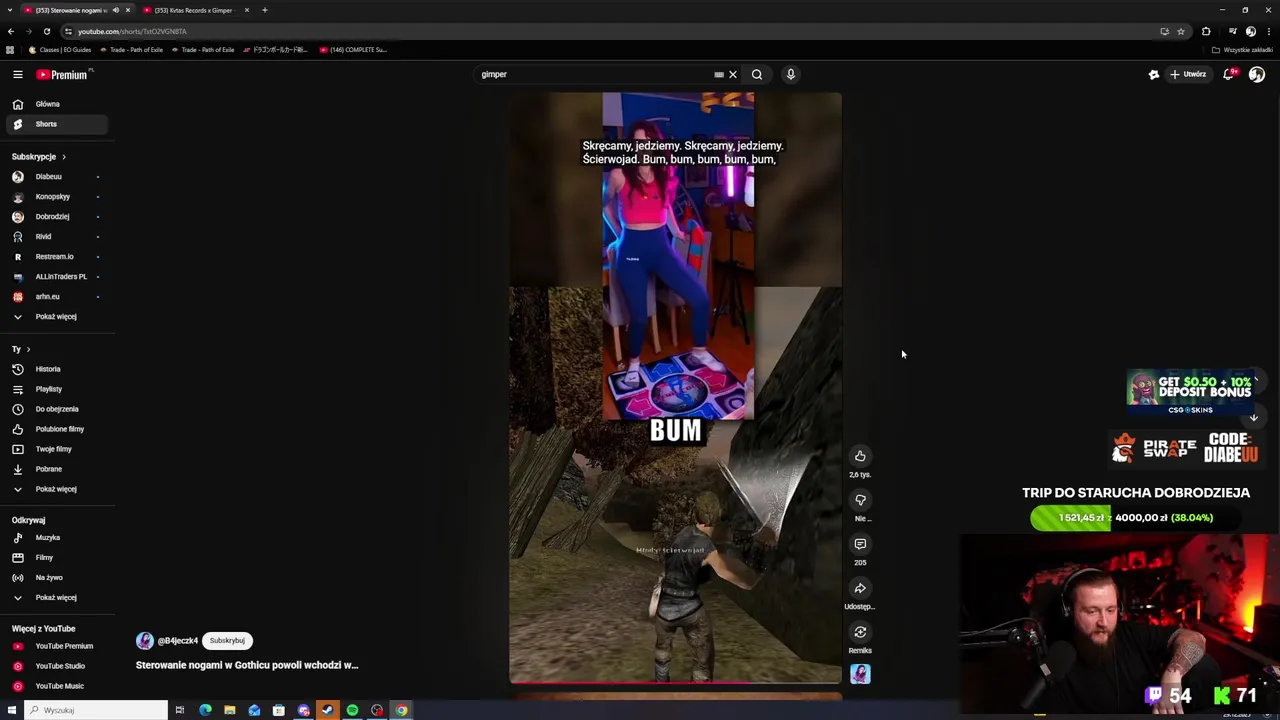The height and width of the screenshot is (720, 1280).
Task: Open YouTube Premium link in sidebar
Action: tap(57, 646)
